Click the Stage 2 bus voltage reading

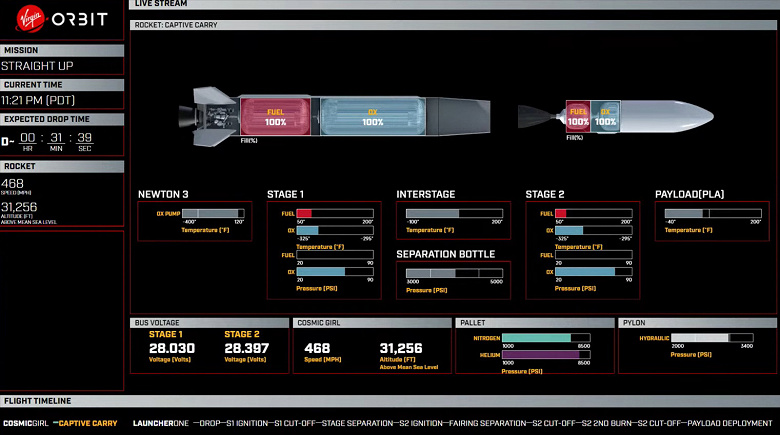[246, 348]
